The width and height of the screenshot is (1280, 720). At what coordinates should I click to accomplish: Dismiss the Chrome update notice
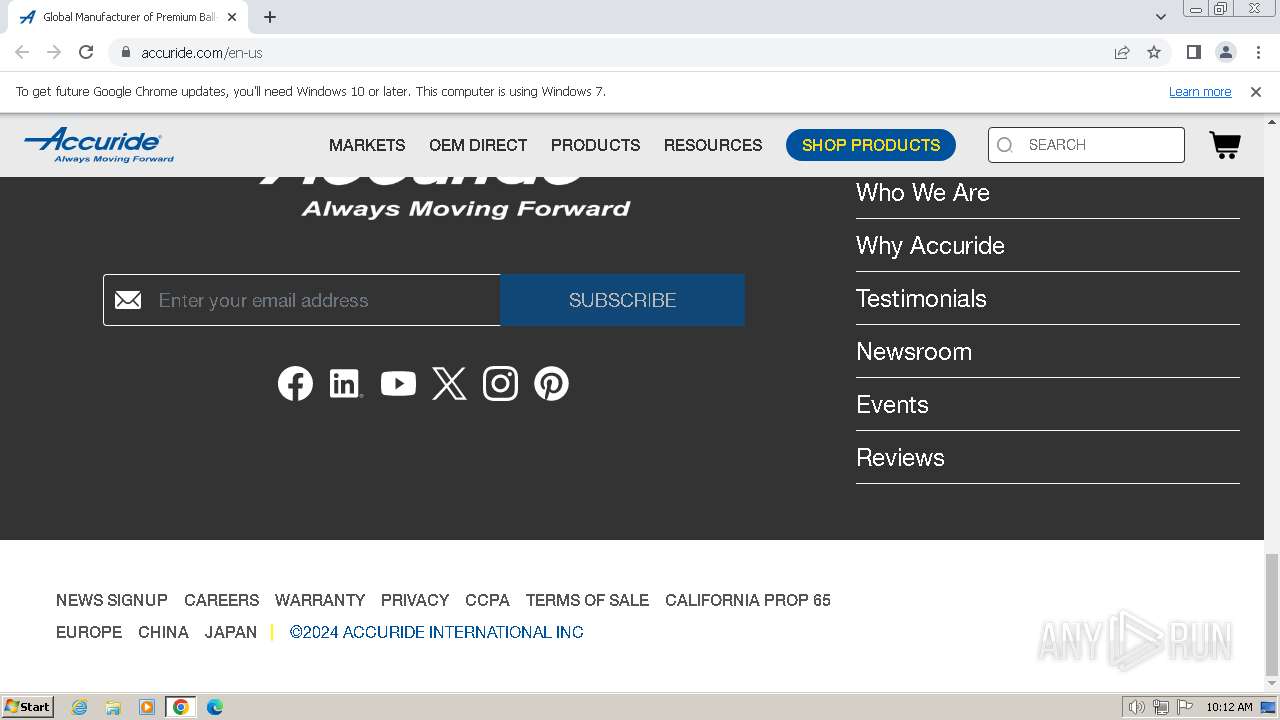tap(1256, 91)
